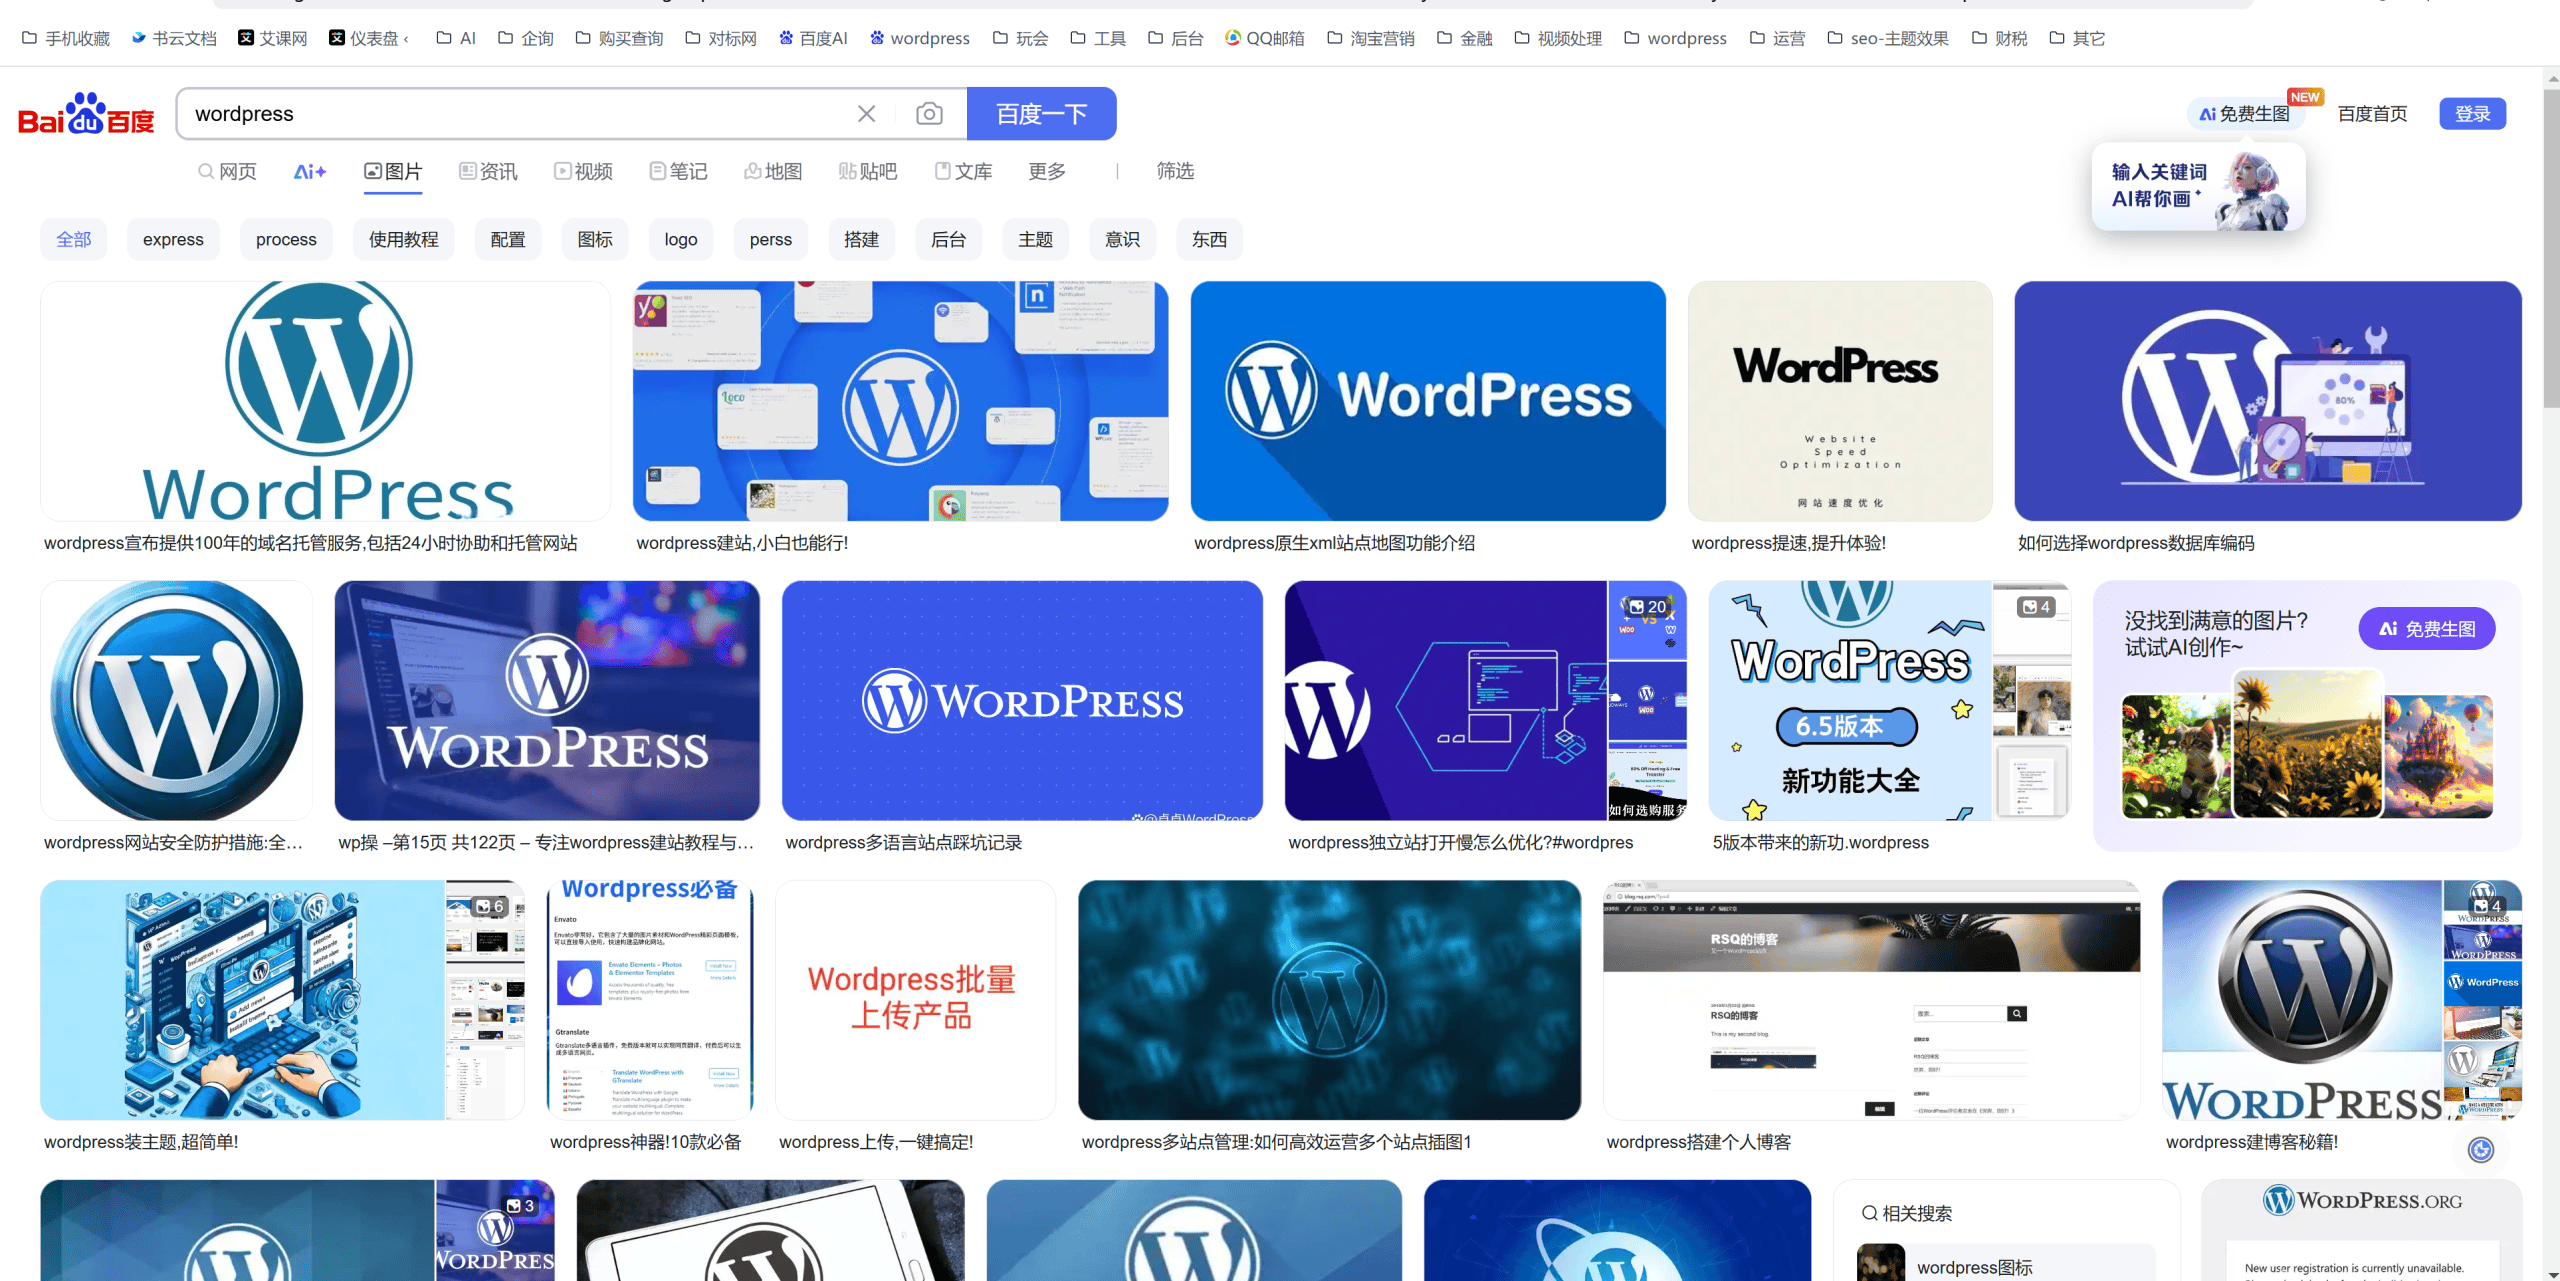
Task: Open thumbnail wordpress搭建个人博客
Action: tap(1871, 1000)
